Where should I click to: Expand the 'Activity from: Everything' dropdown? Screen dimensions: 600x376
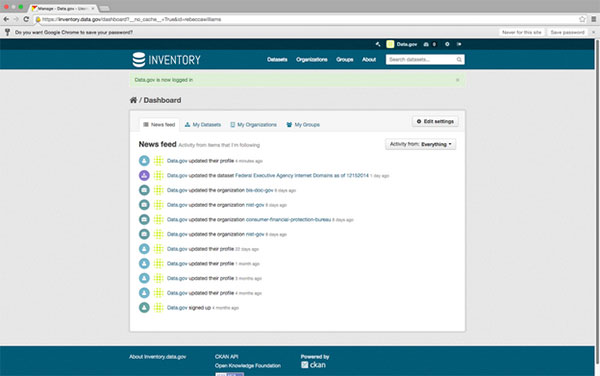coord(421,144)
